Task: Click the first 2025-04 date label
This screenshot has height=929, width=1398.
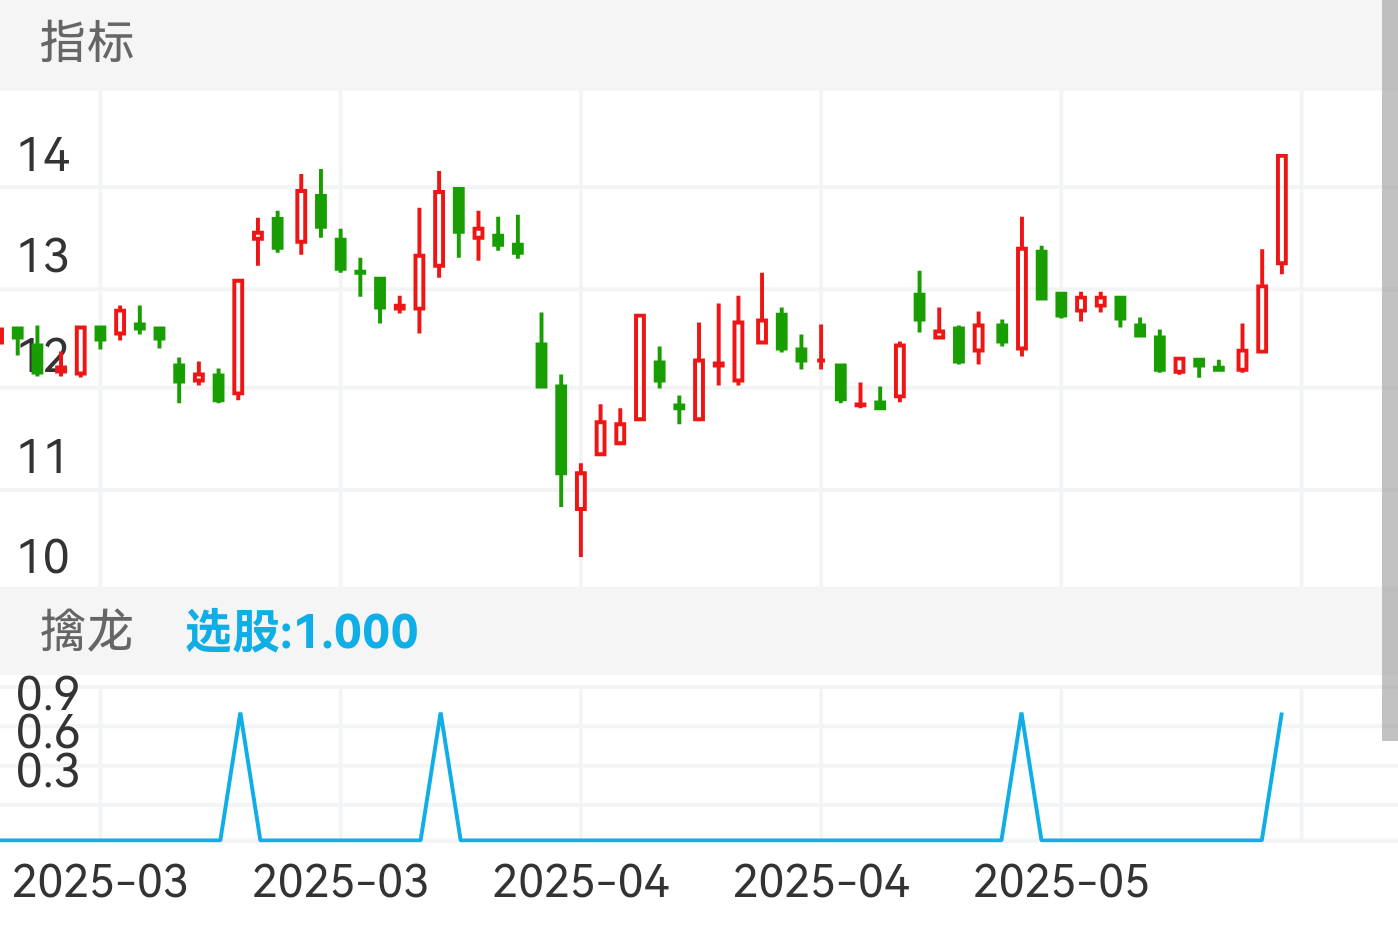Action: coord(581,882)
